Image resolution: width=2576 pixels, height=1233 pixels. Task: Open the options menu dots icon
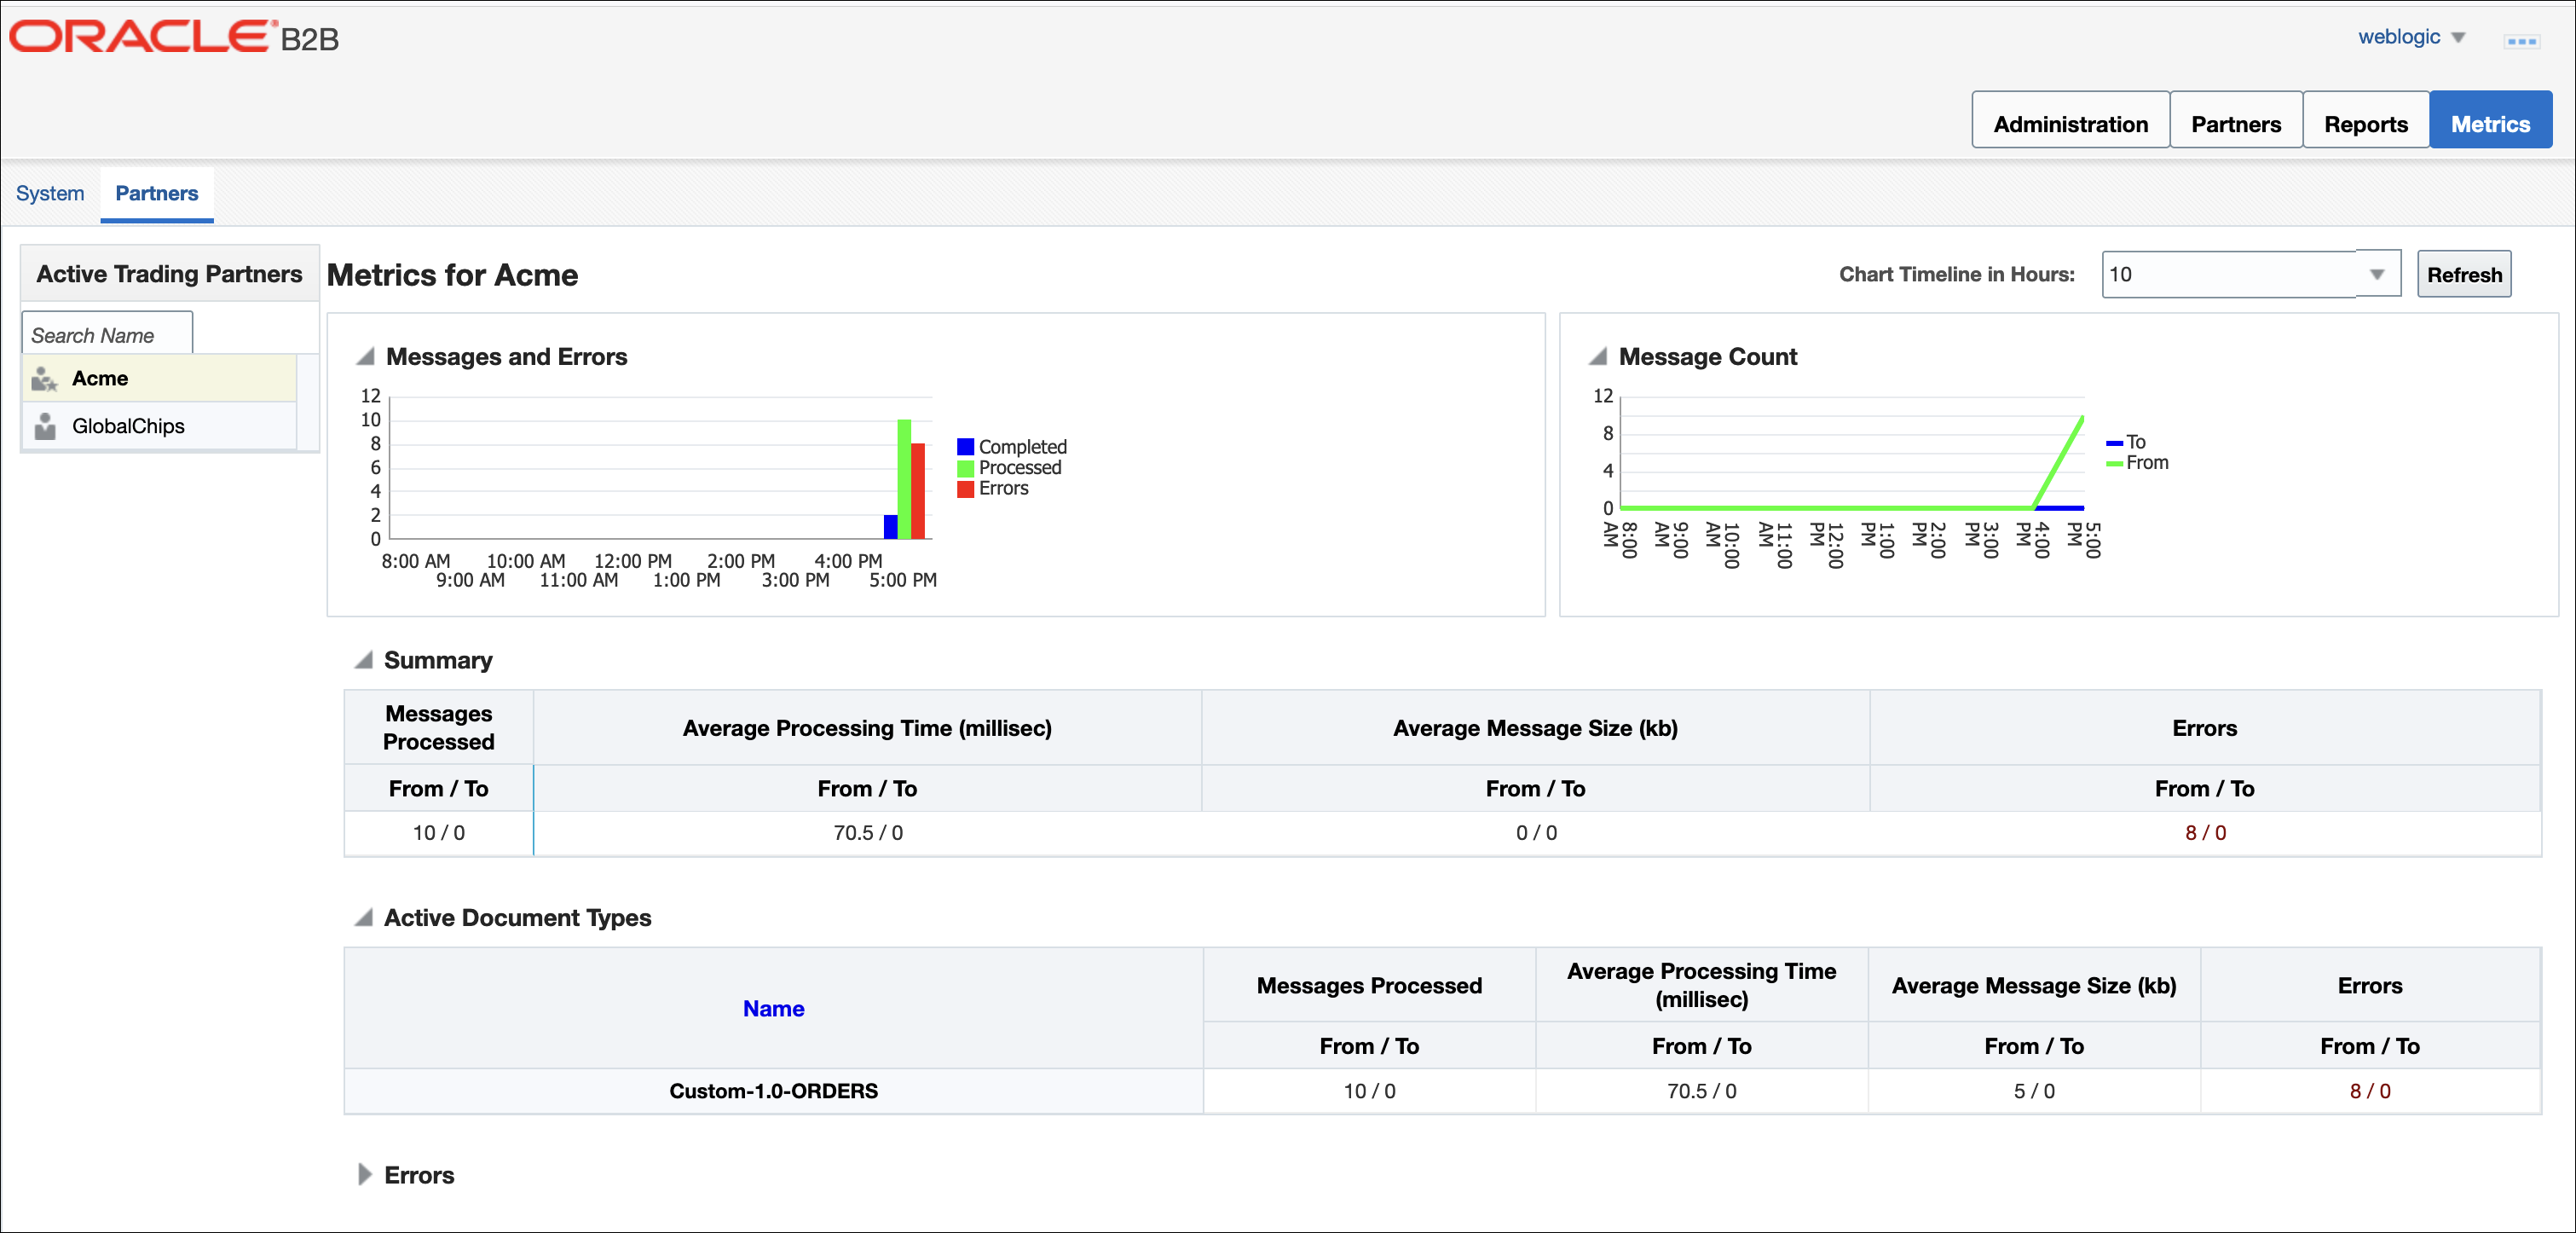2521,41
